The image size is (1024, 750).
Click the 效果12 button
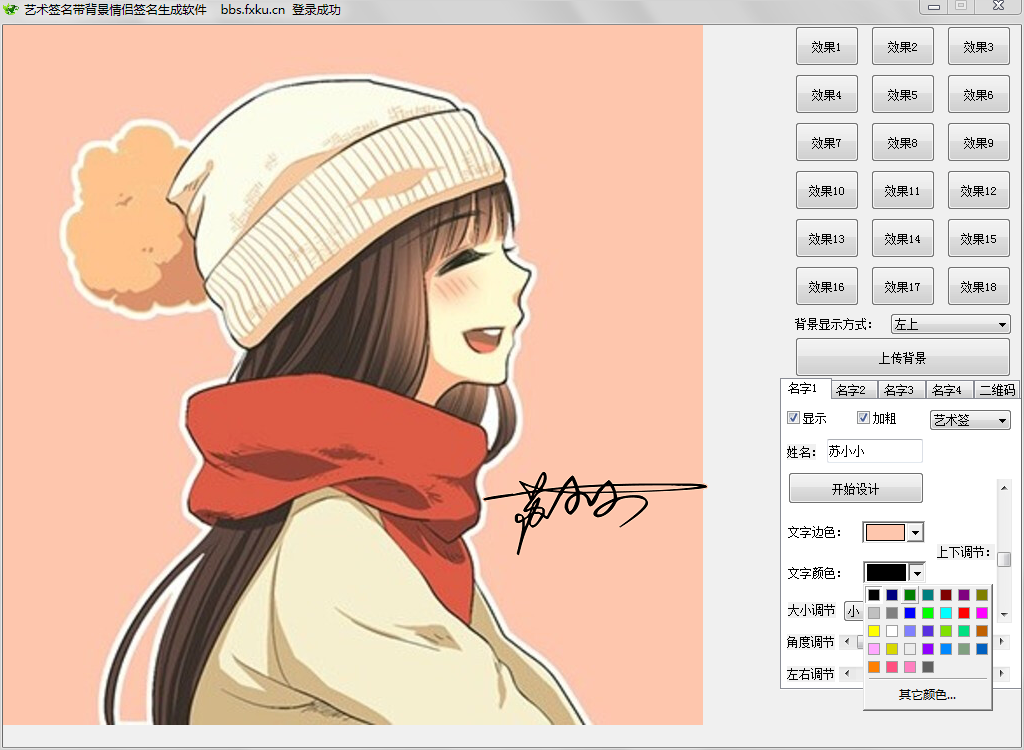[978, 190]
